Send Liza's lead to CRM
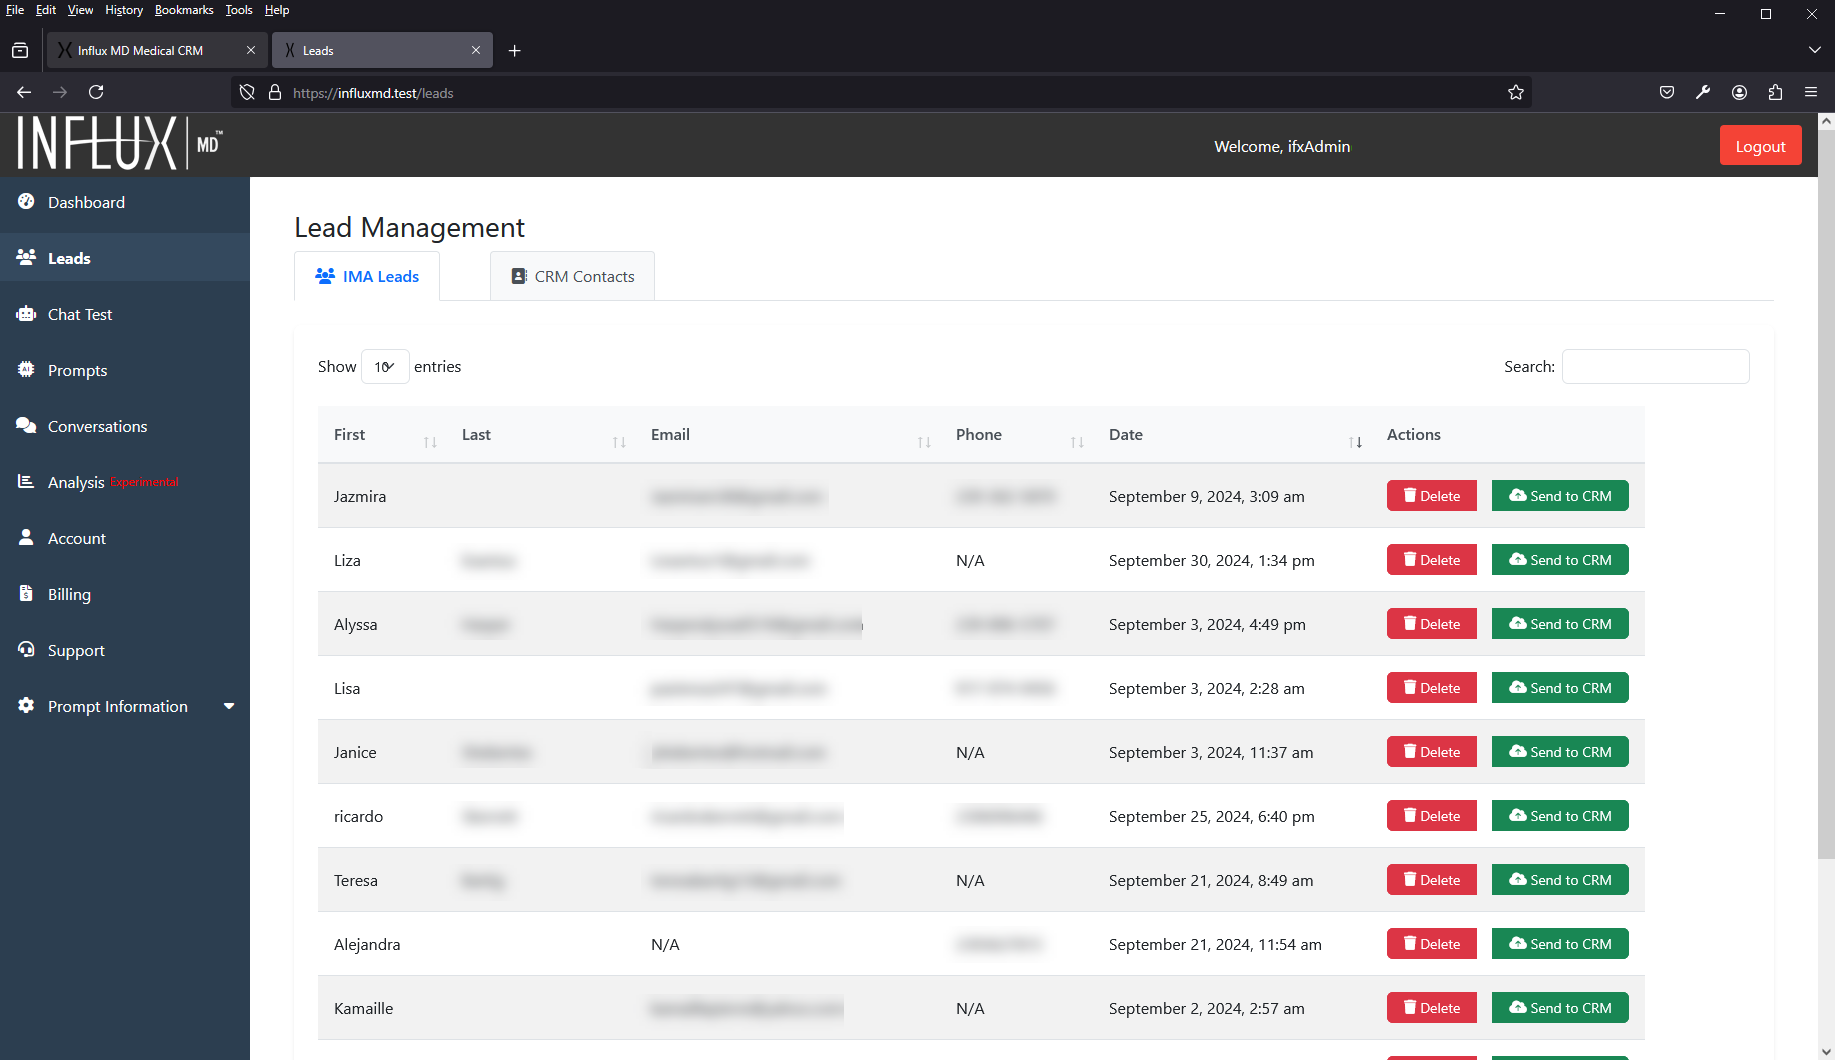Viewport: 1835px width, 1060px height. (1559, 560)
